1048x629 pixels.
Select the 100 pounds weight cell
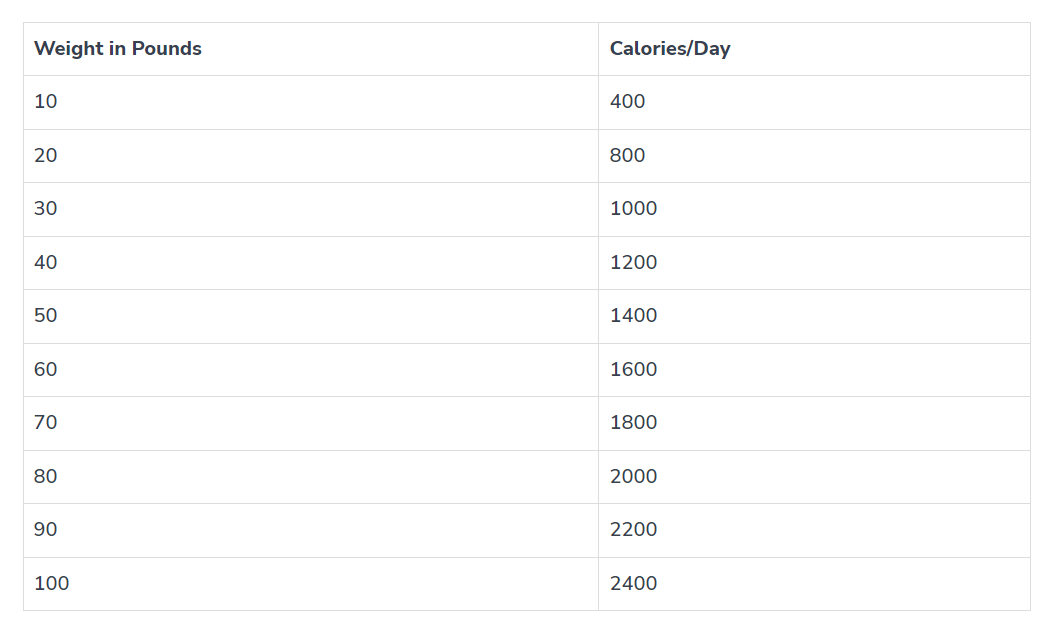[x=52, y=584]
